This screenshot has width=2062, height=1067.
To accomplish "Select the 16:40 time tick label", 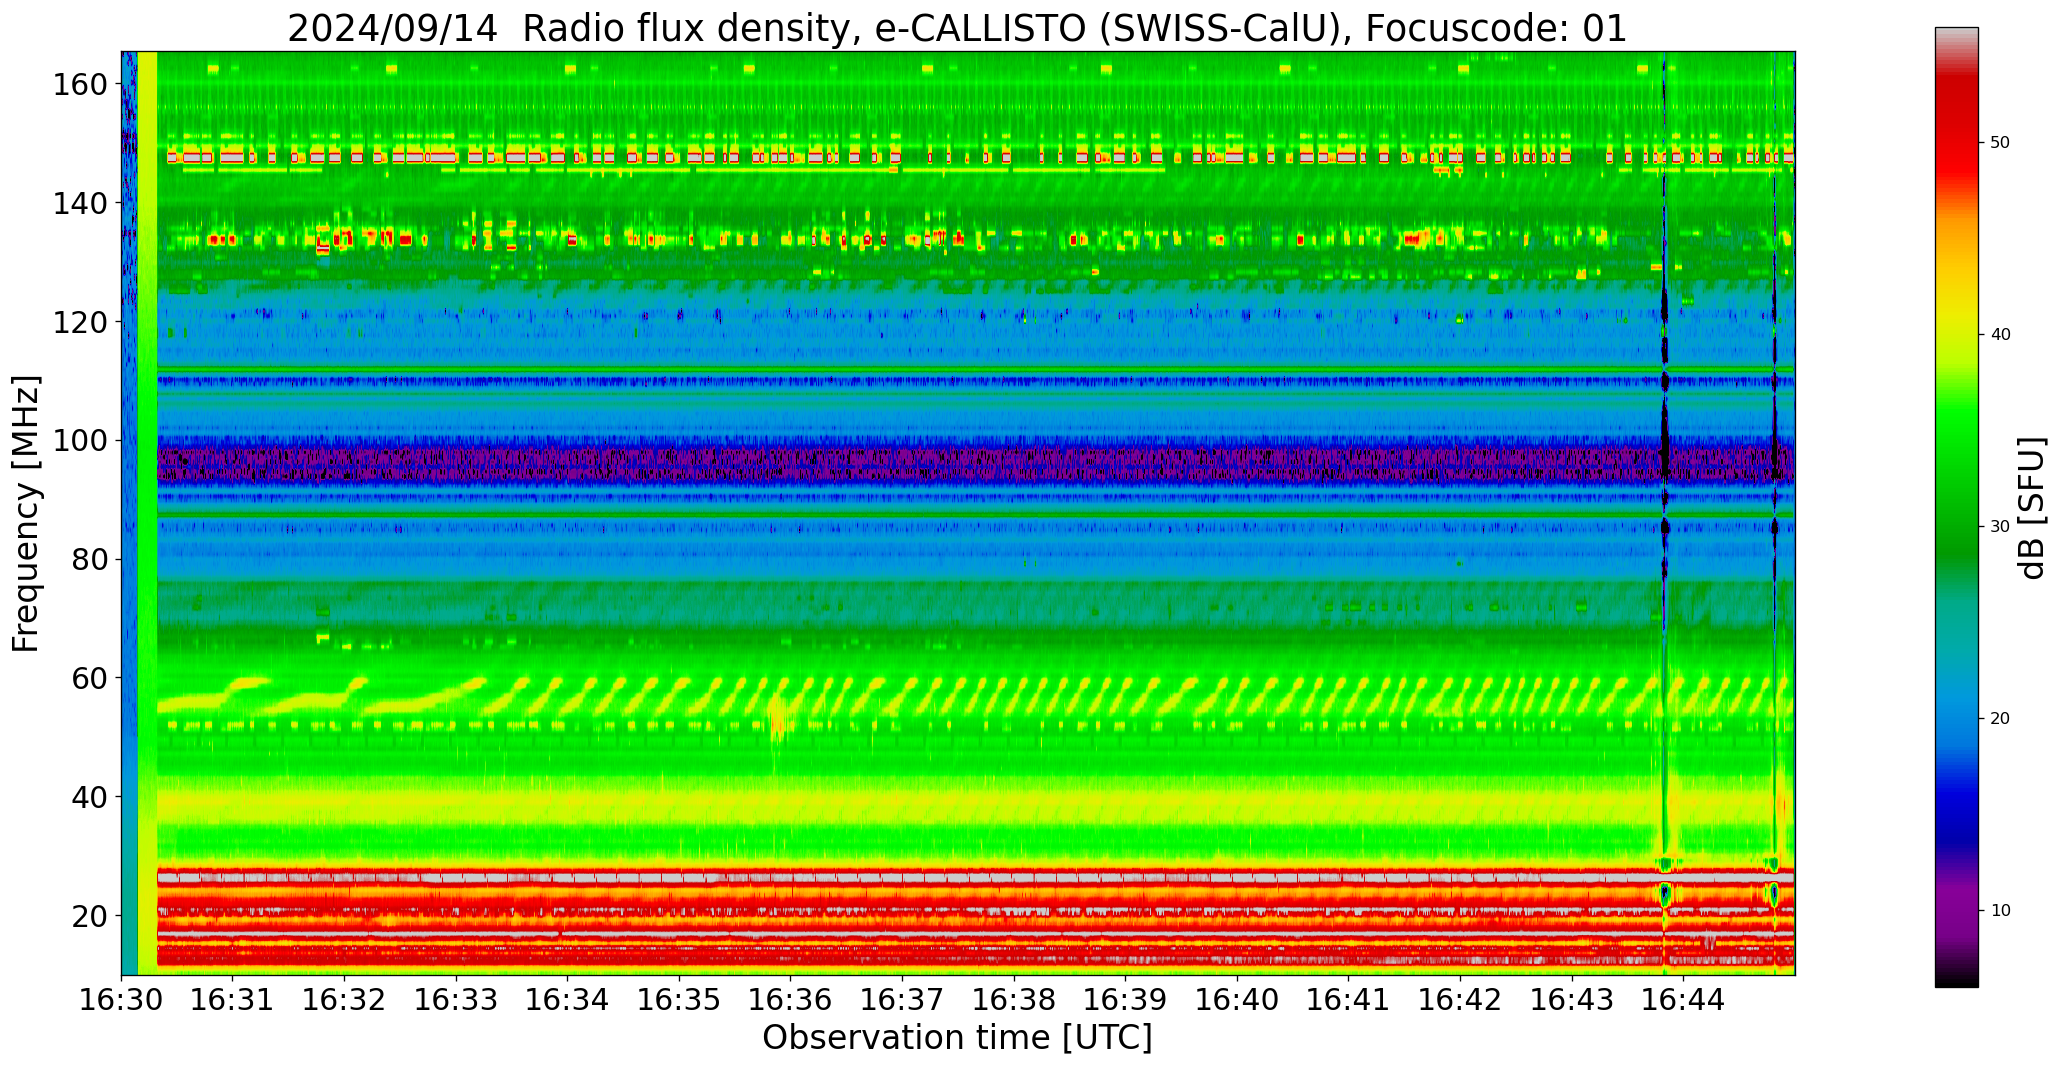I will [1237, 999].
